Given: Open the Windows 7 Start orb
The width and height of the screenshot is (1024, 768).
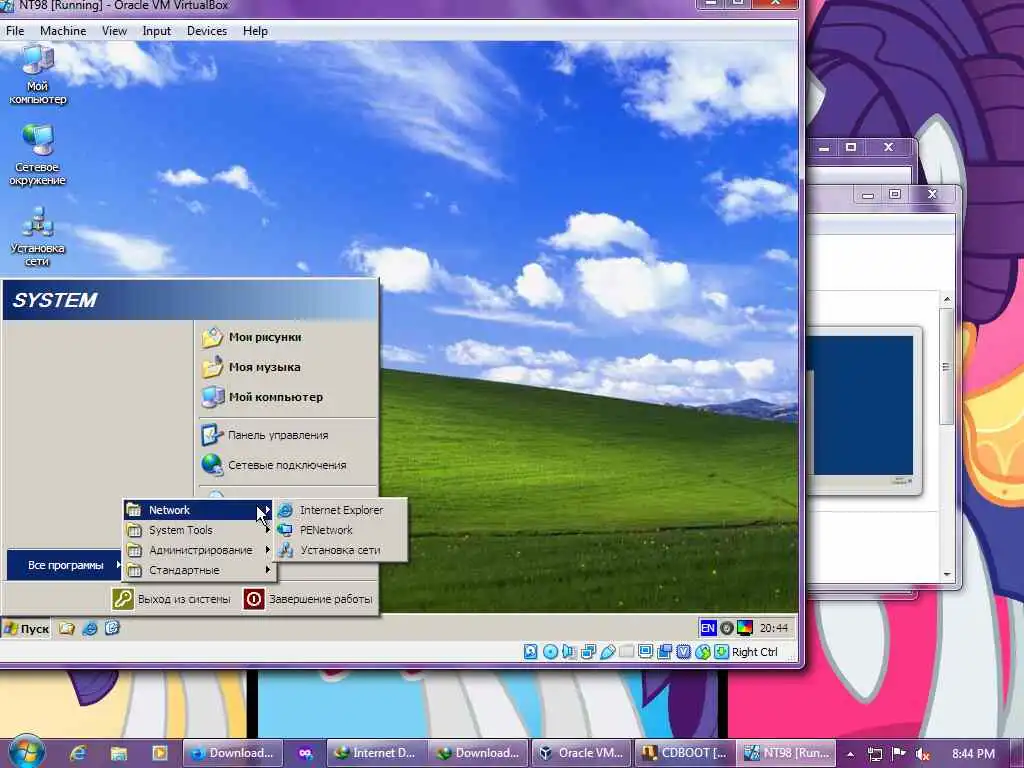Looking at the screenshot, I should (x=25, y=752).
